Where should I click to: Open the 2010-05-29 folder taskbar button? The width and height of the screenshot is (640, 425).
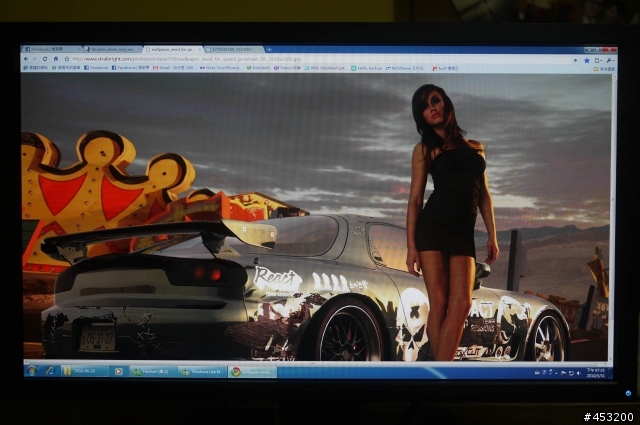click(85, 371)
